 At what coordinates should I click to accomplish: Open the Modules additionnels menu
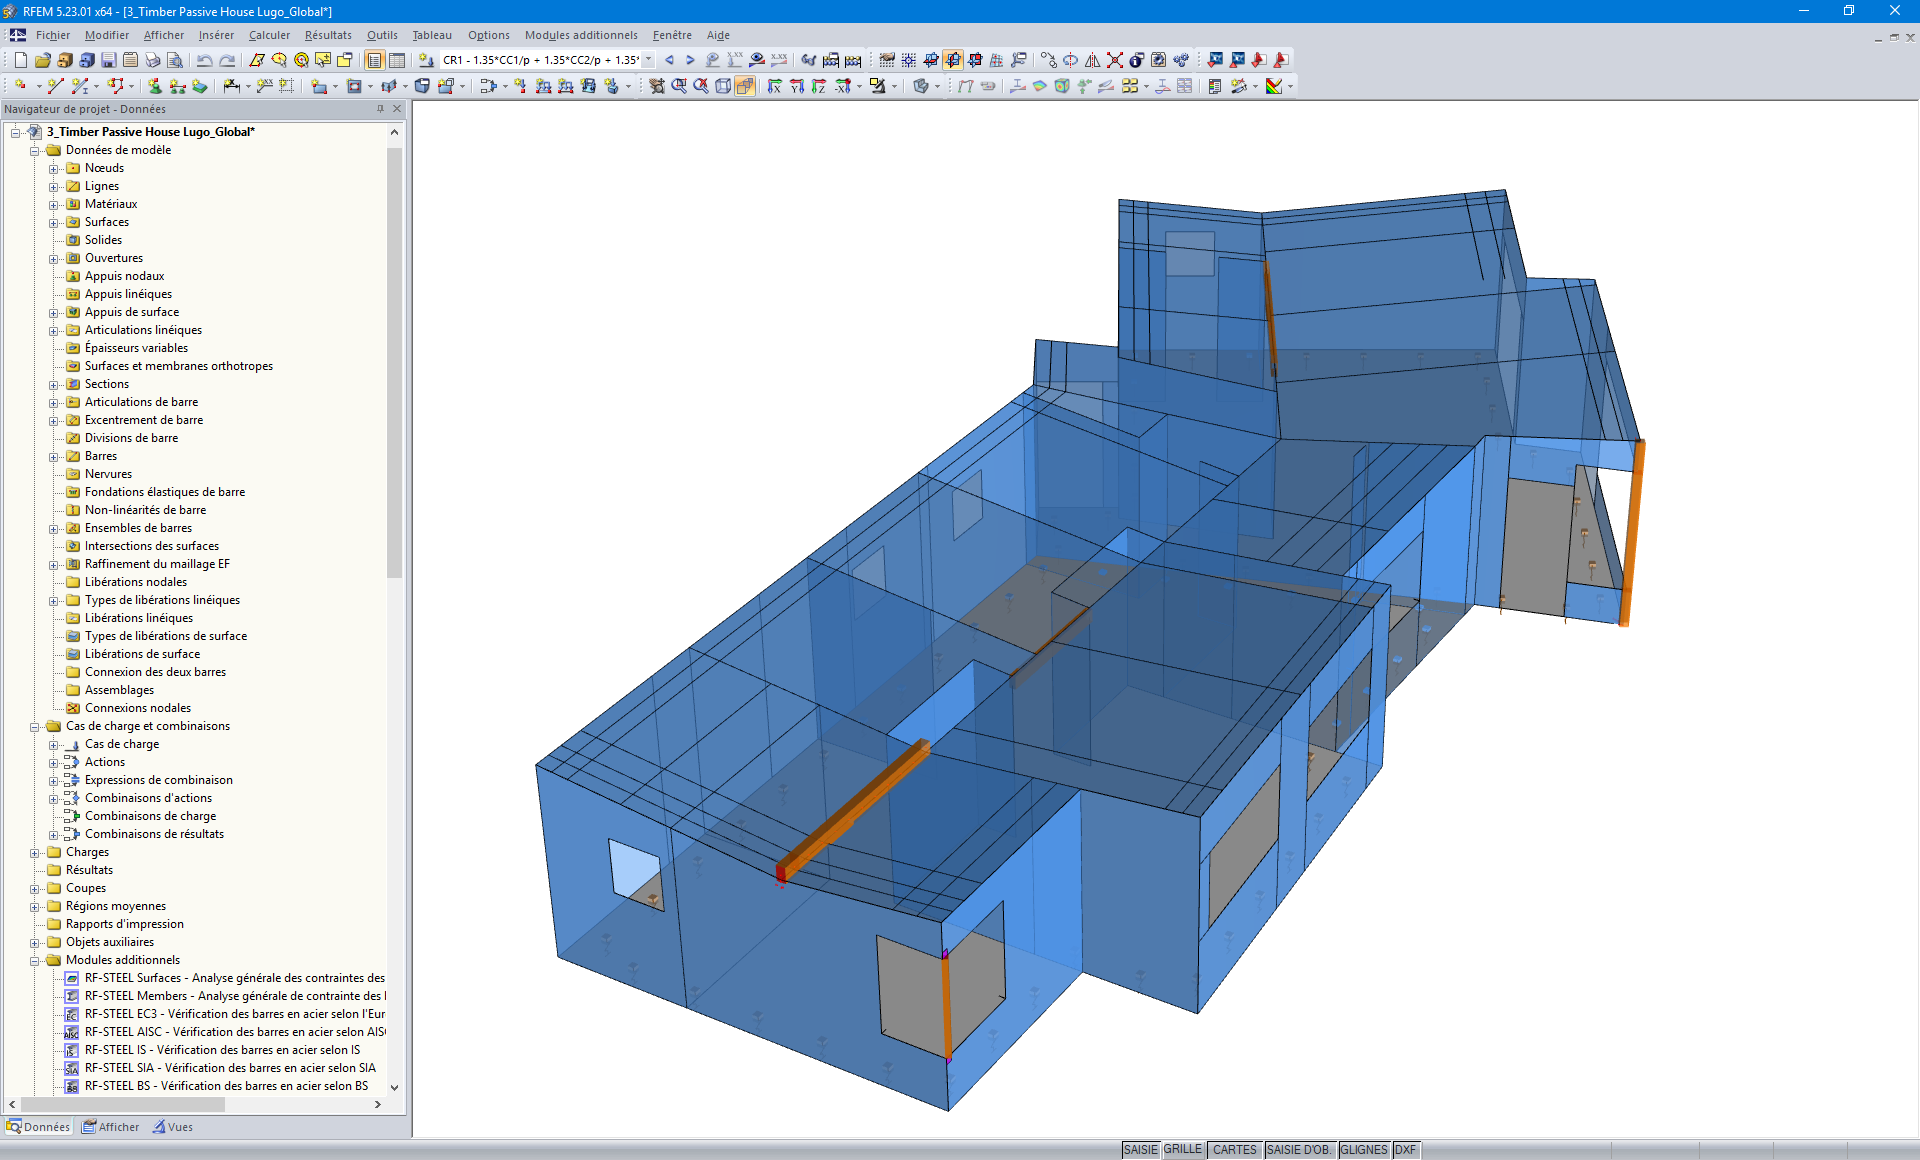(x=581, y=35)
